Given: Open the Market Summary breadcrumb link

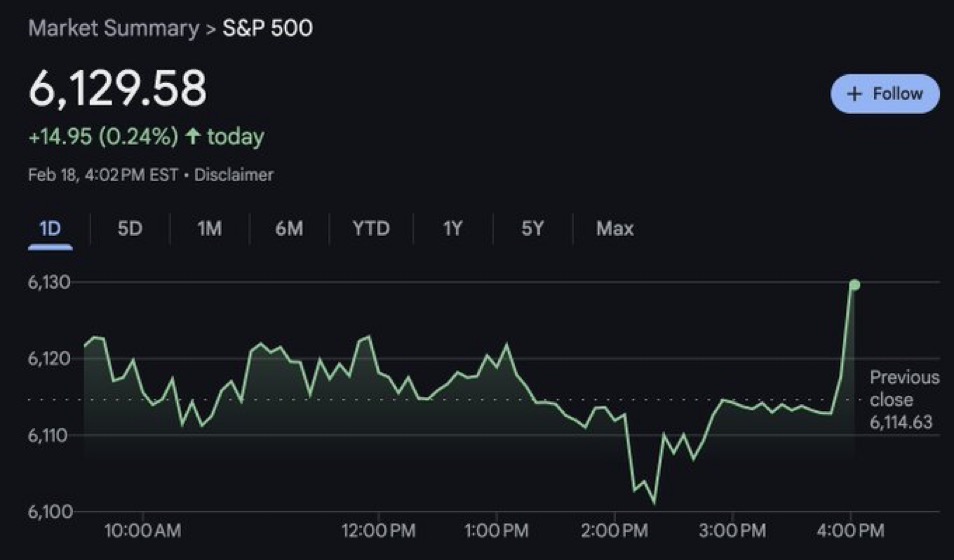Looking at the screenshot, I should click(114, 29).
